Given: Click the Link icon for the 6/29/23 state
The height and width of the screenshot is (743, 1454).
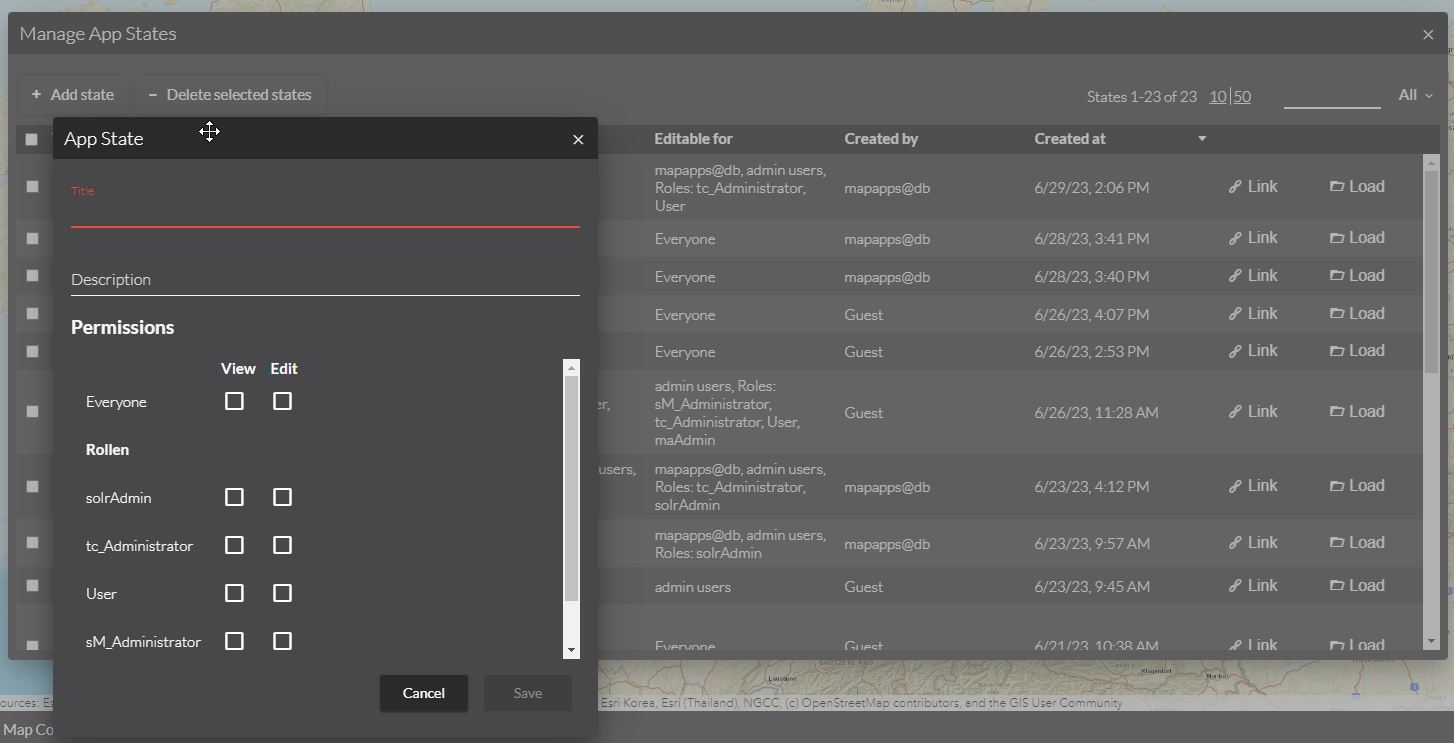Looking at the screenshot, I should [x=1235, y=187].
